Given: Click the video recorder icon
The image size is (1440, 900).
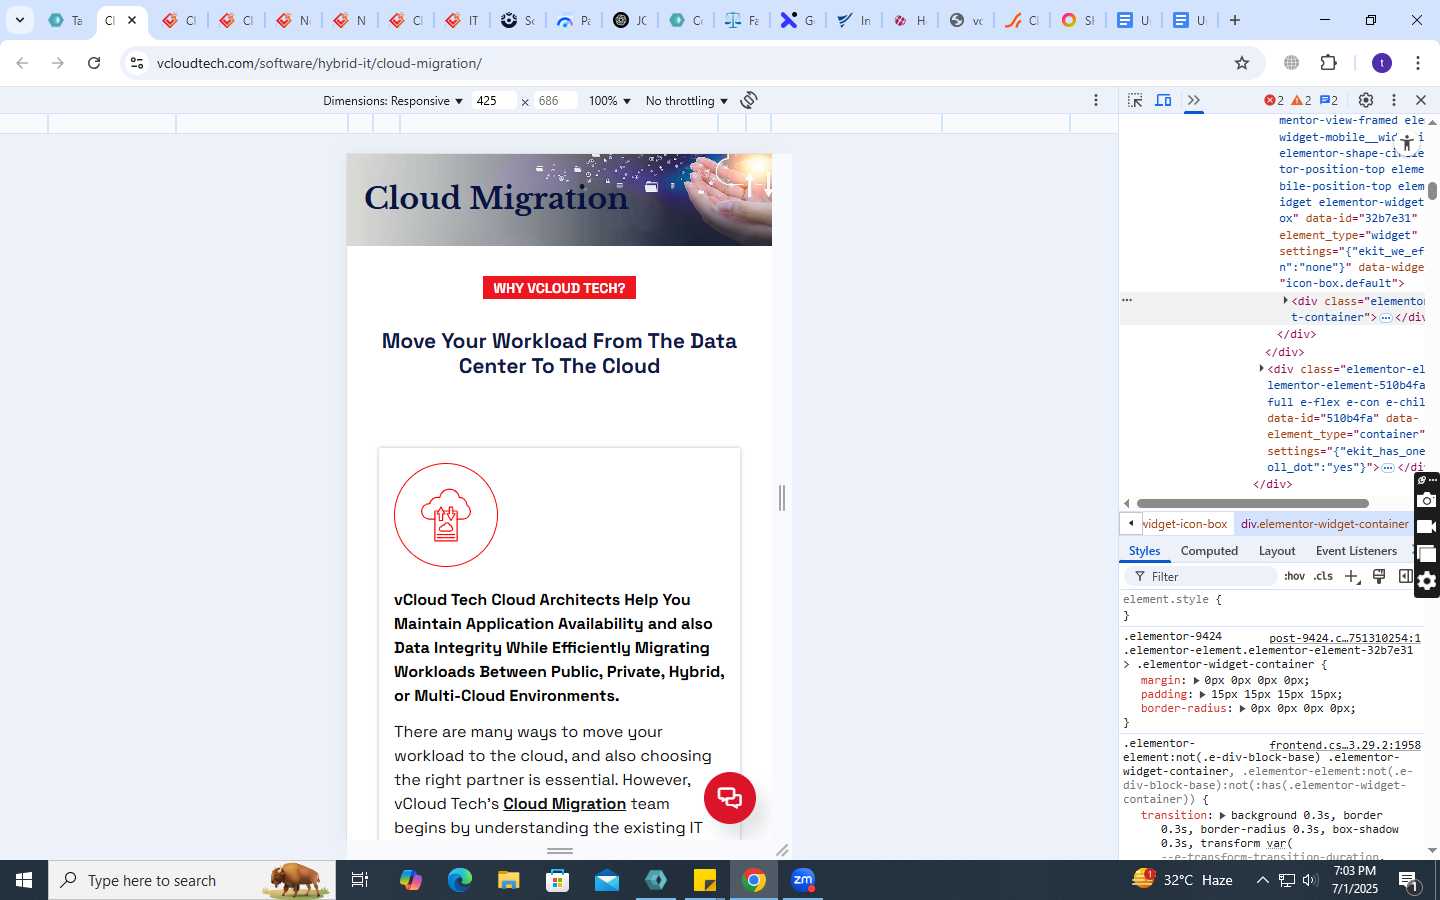Looking at the screenshot, I should pyautogui.click(x=1427, y=527).
